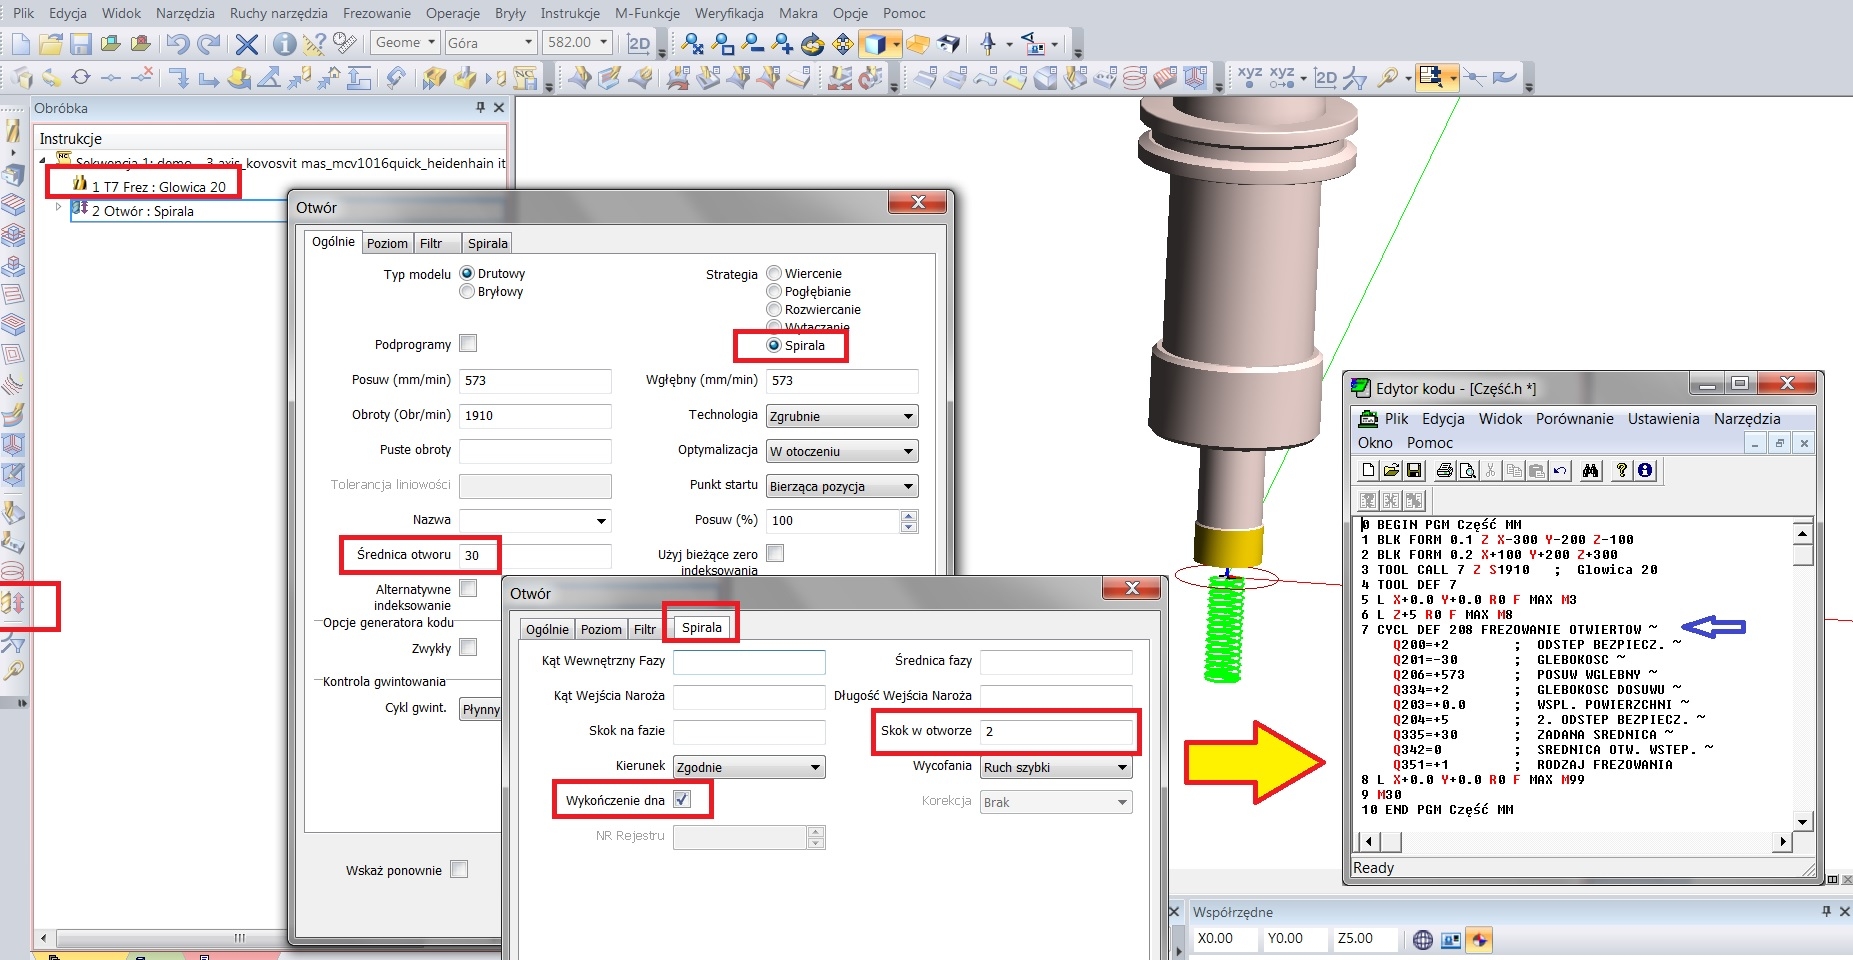
Task: Click the printer icon in Edytor kodu
Action: point(1444,470)
